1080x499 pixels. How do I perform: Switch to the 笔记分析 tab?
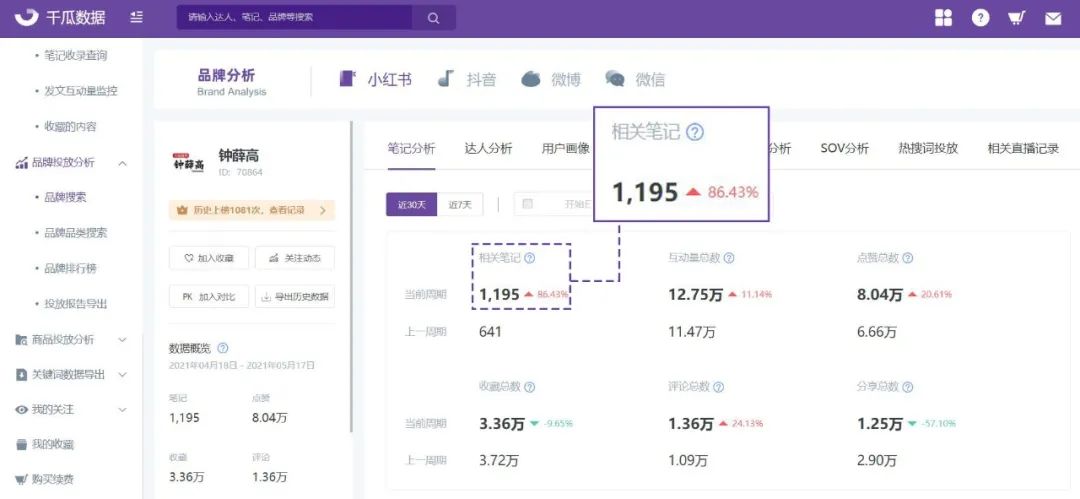pyautogui.click(x=411, y=148)
